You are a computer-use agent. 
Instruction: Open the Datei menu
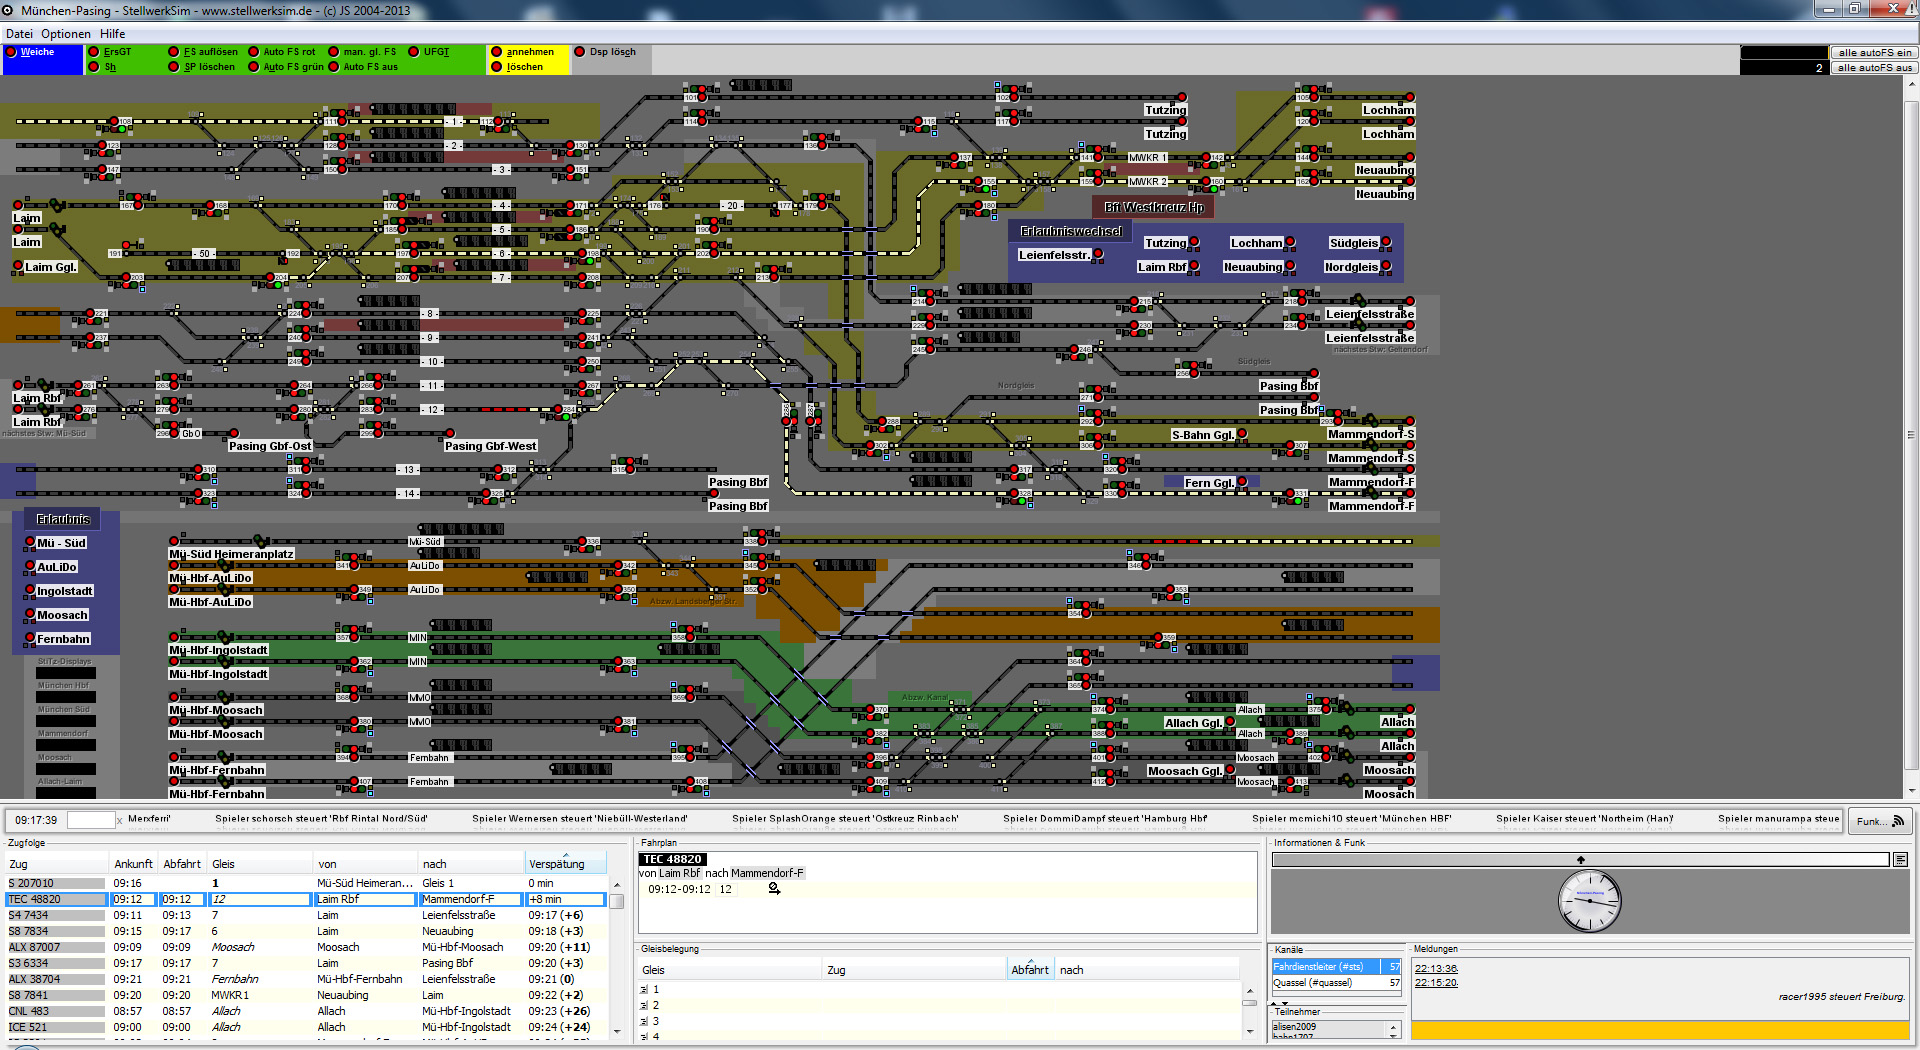[x=19, y=34]
